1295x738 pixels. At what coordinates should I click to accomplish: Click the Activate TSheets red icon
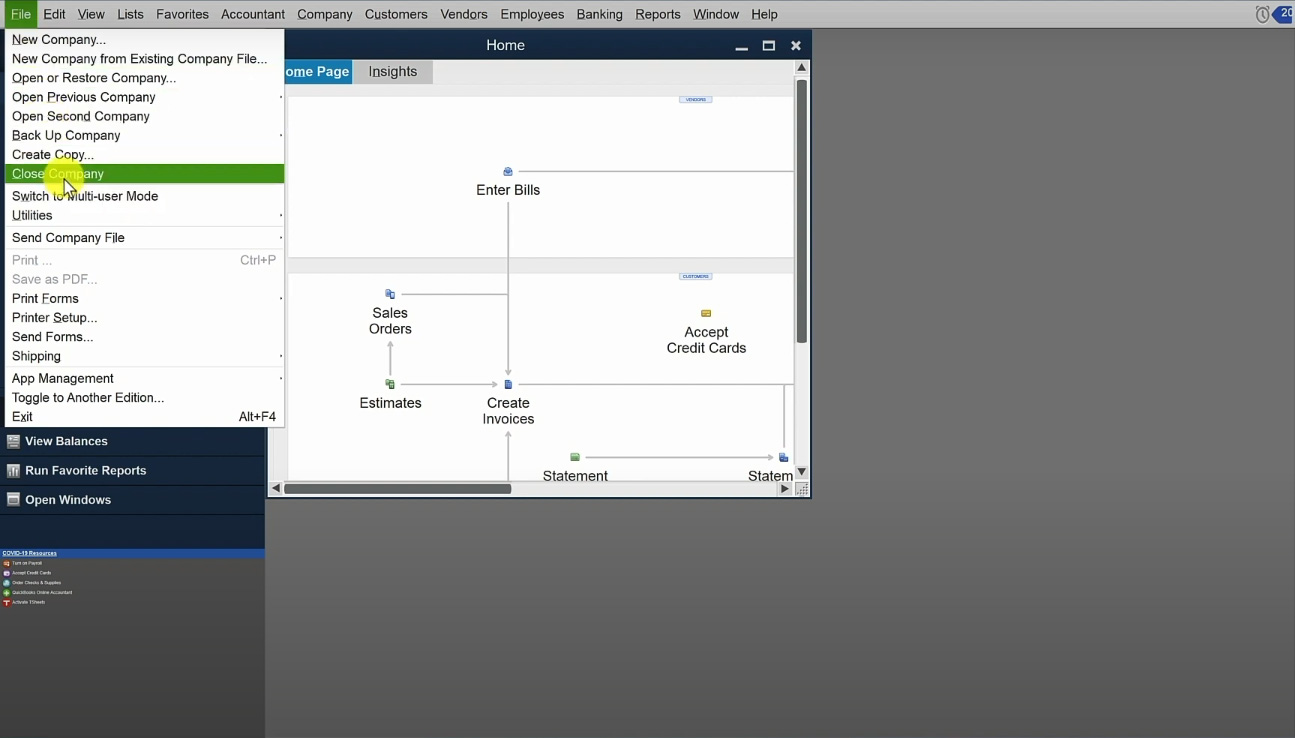pos(6,603)
